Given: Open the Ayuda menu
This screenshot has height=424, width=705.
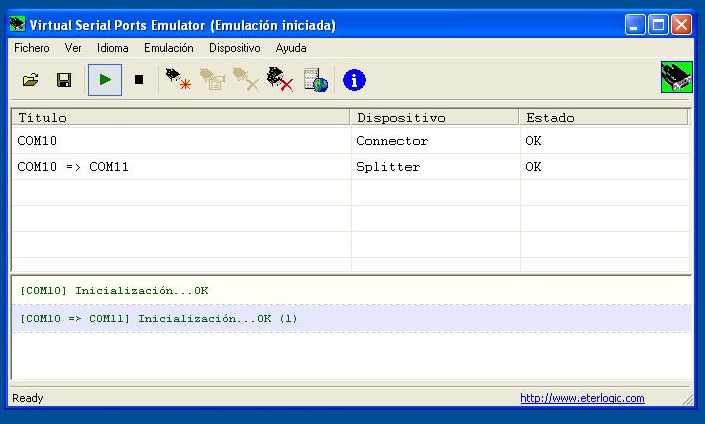Looking at the screenshot, I should 291,48.
